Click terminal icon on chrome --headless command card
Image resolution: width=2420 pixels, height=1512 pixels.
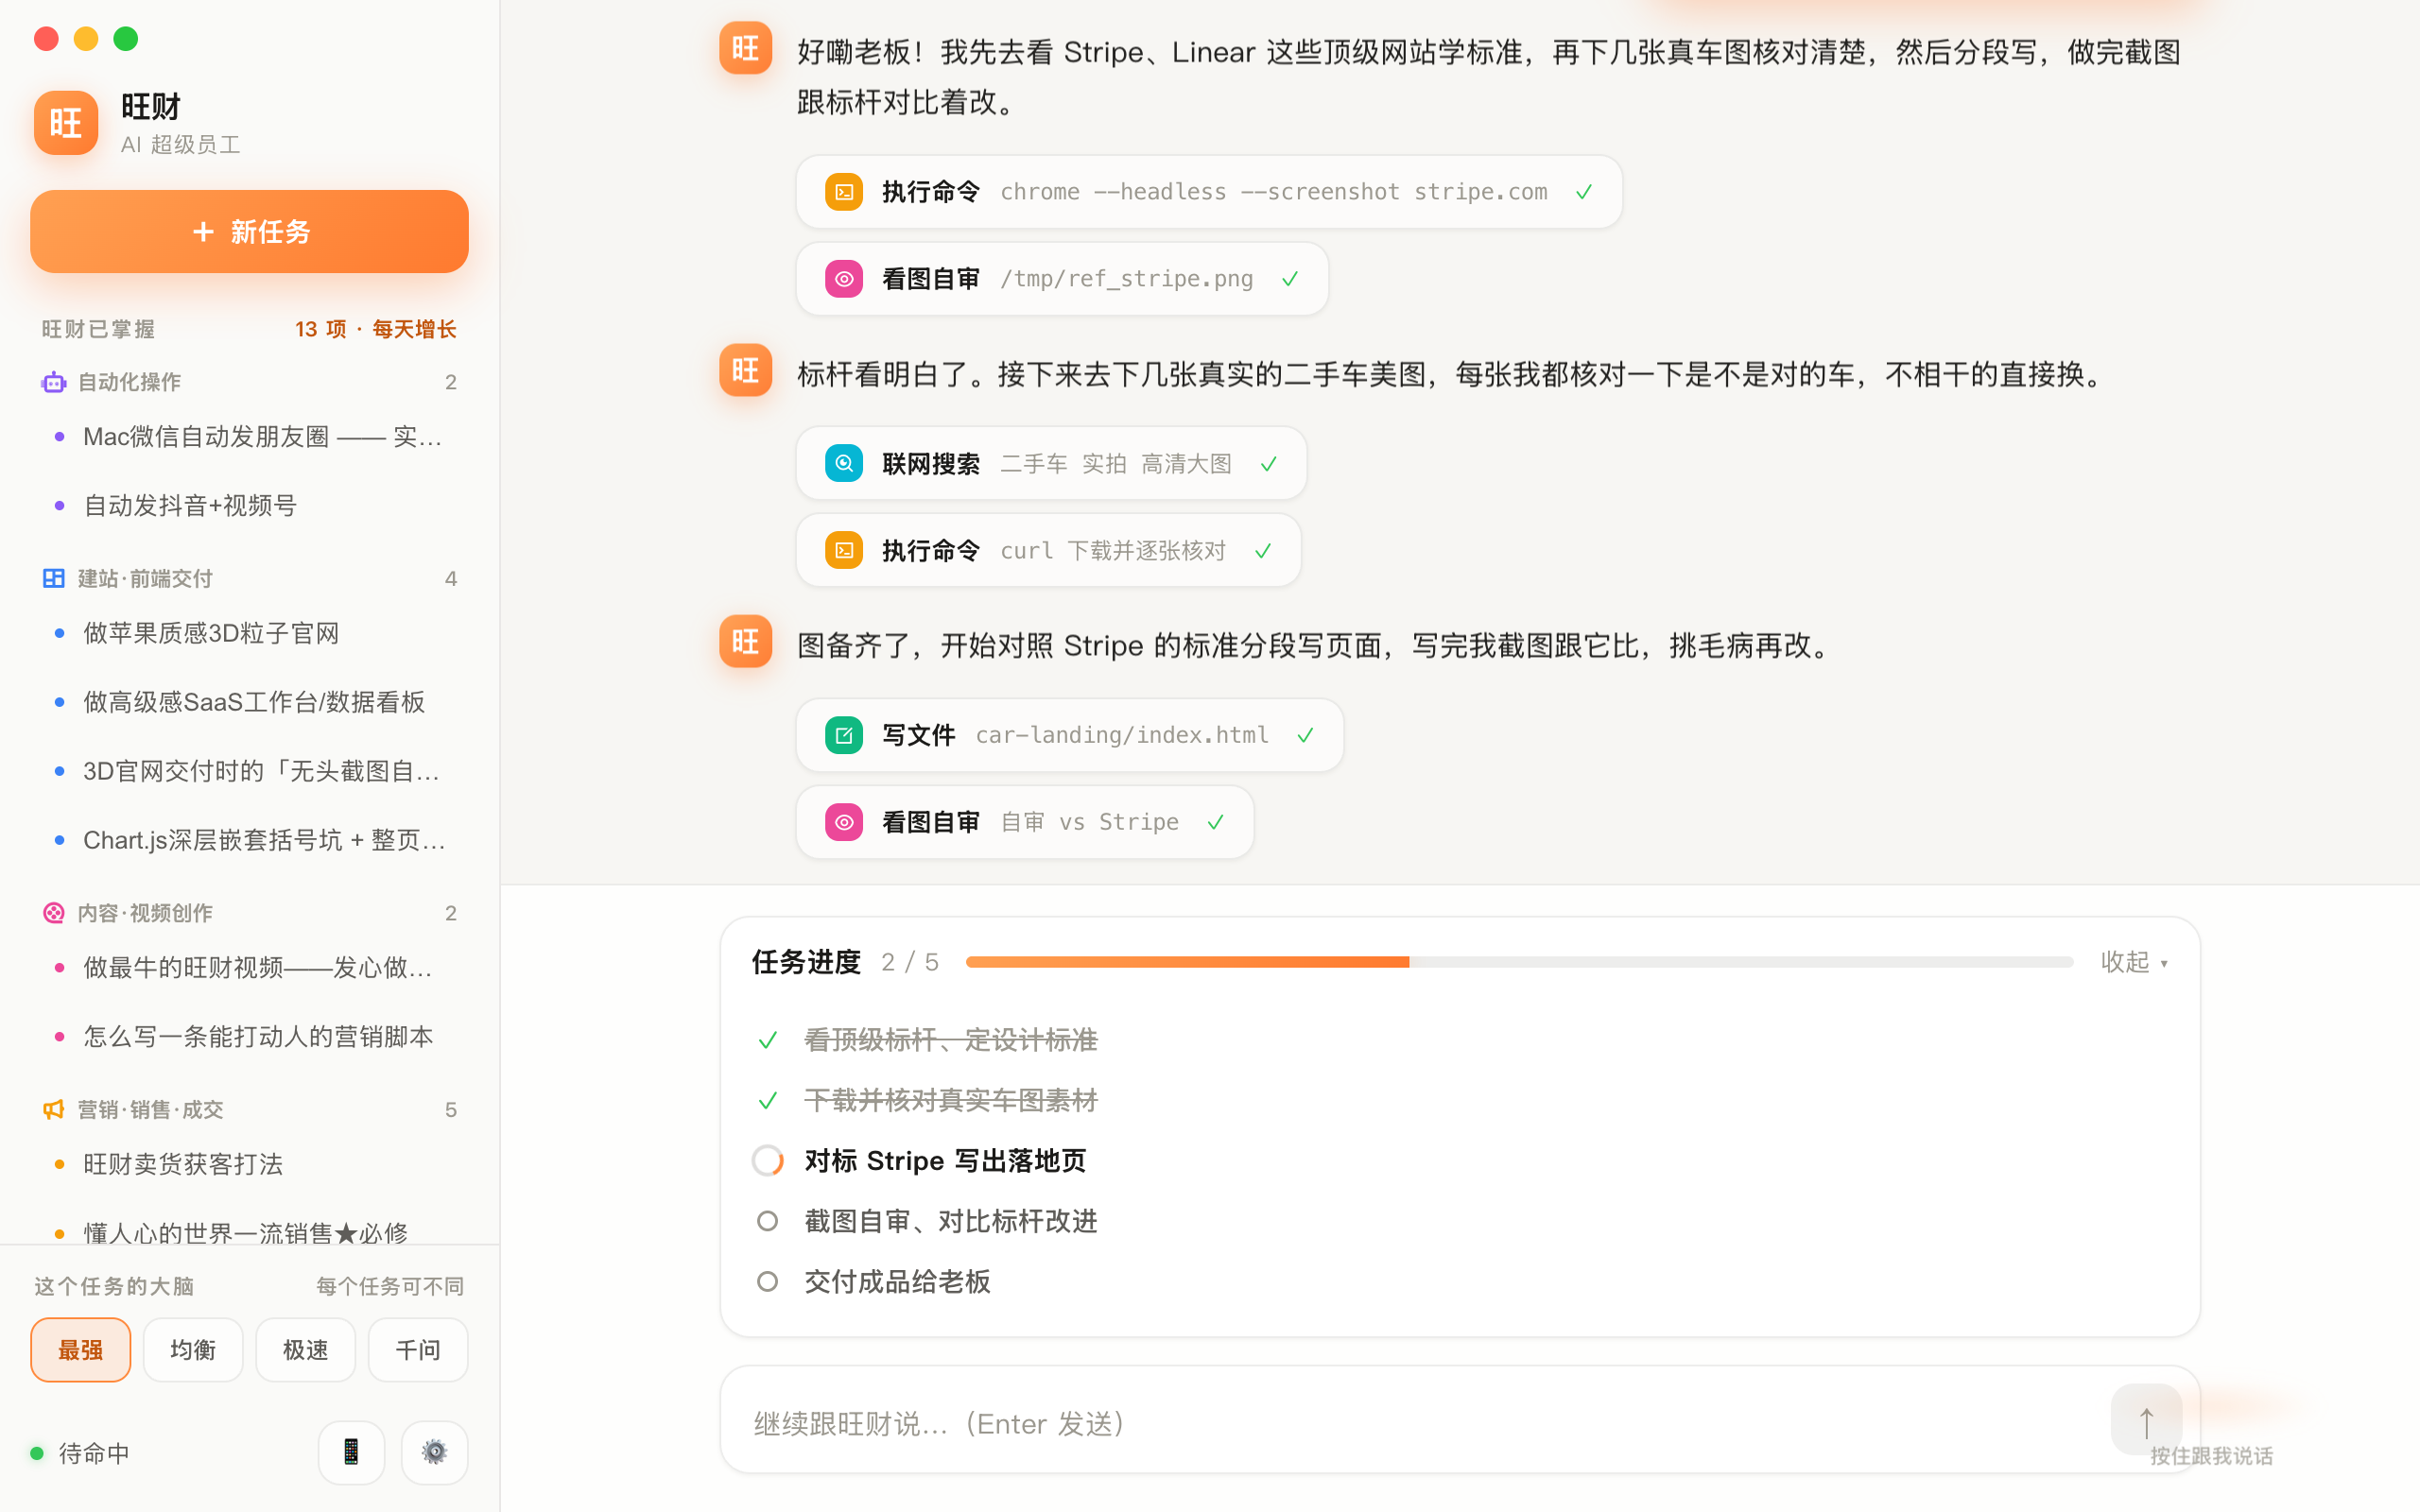844,192
